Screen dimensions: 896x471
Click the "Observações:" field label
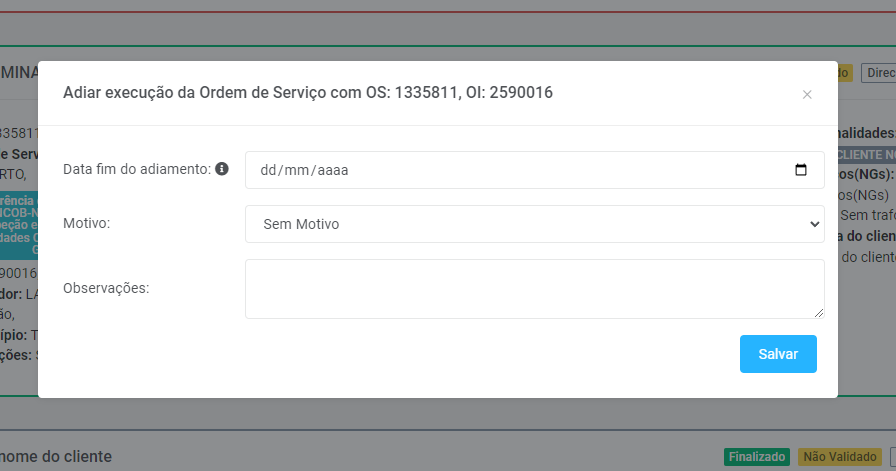coord(105,288)
